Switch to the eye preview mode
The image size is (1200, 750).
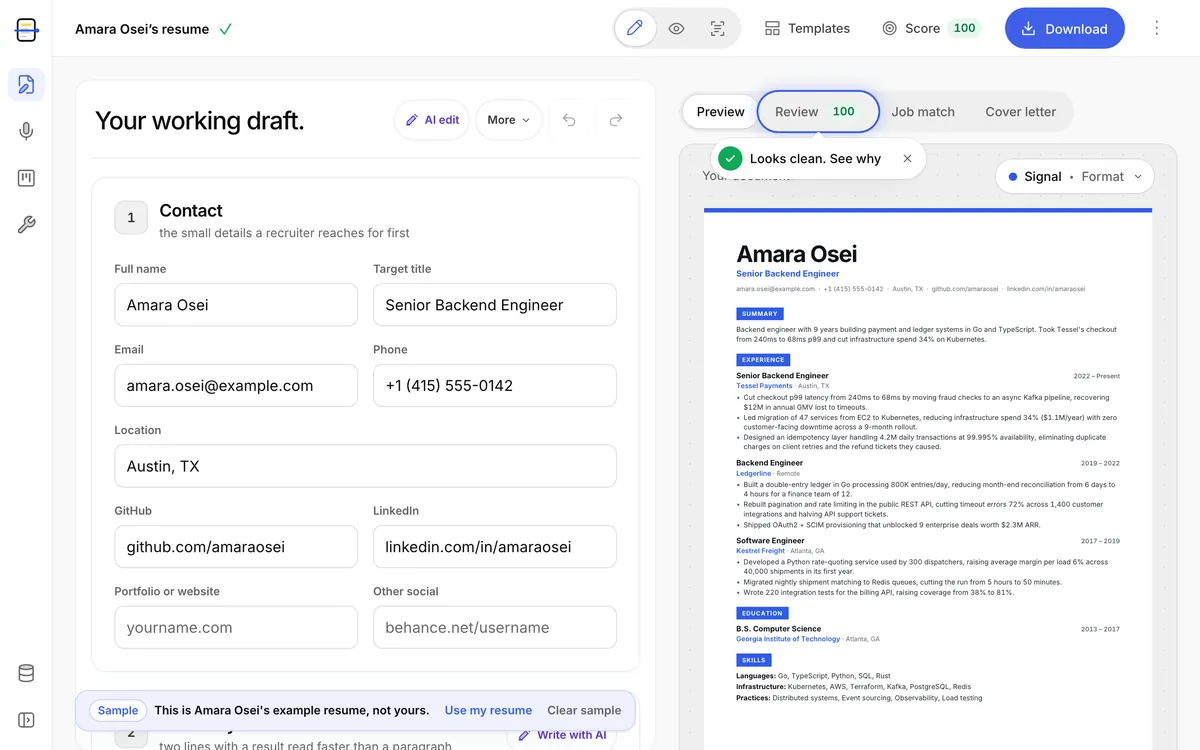(676, 28)
